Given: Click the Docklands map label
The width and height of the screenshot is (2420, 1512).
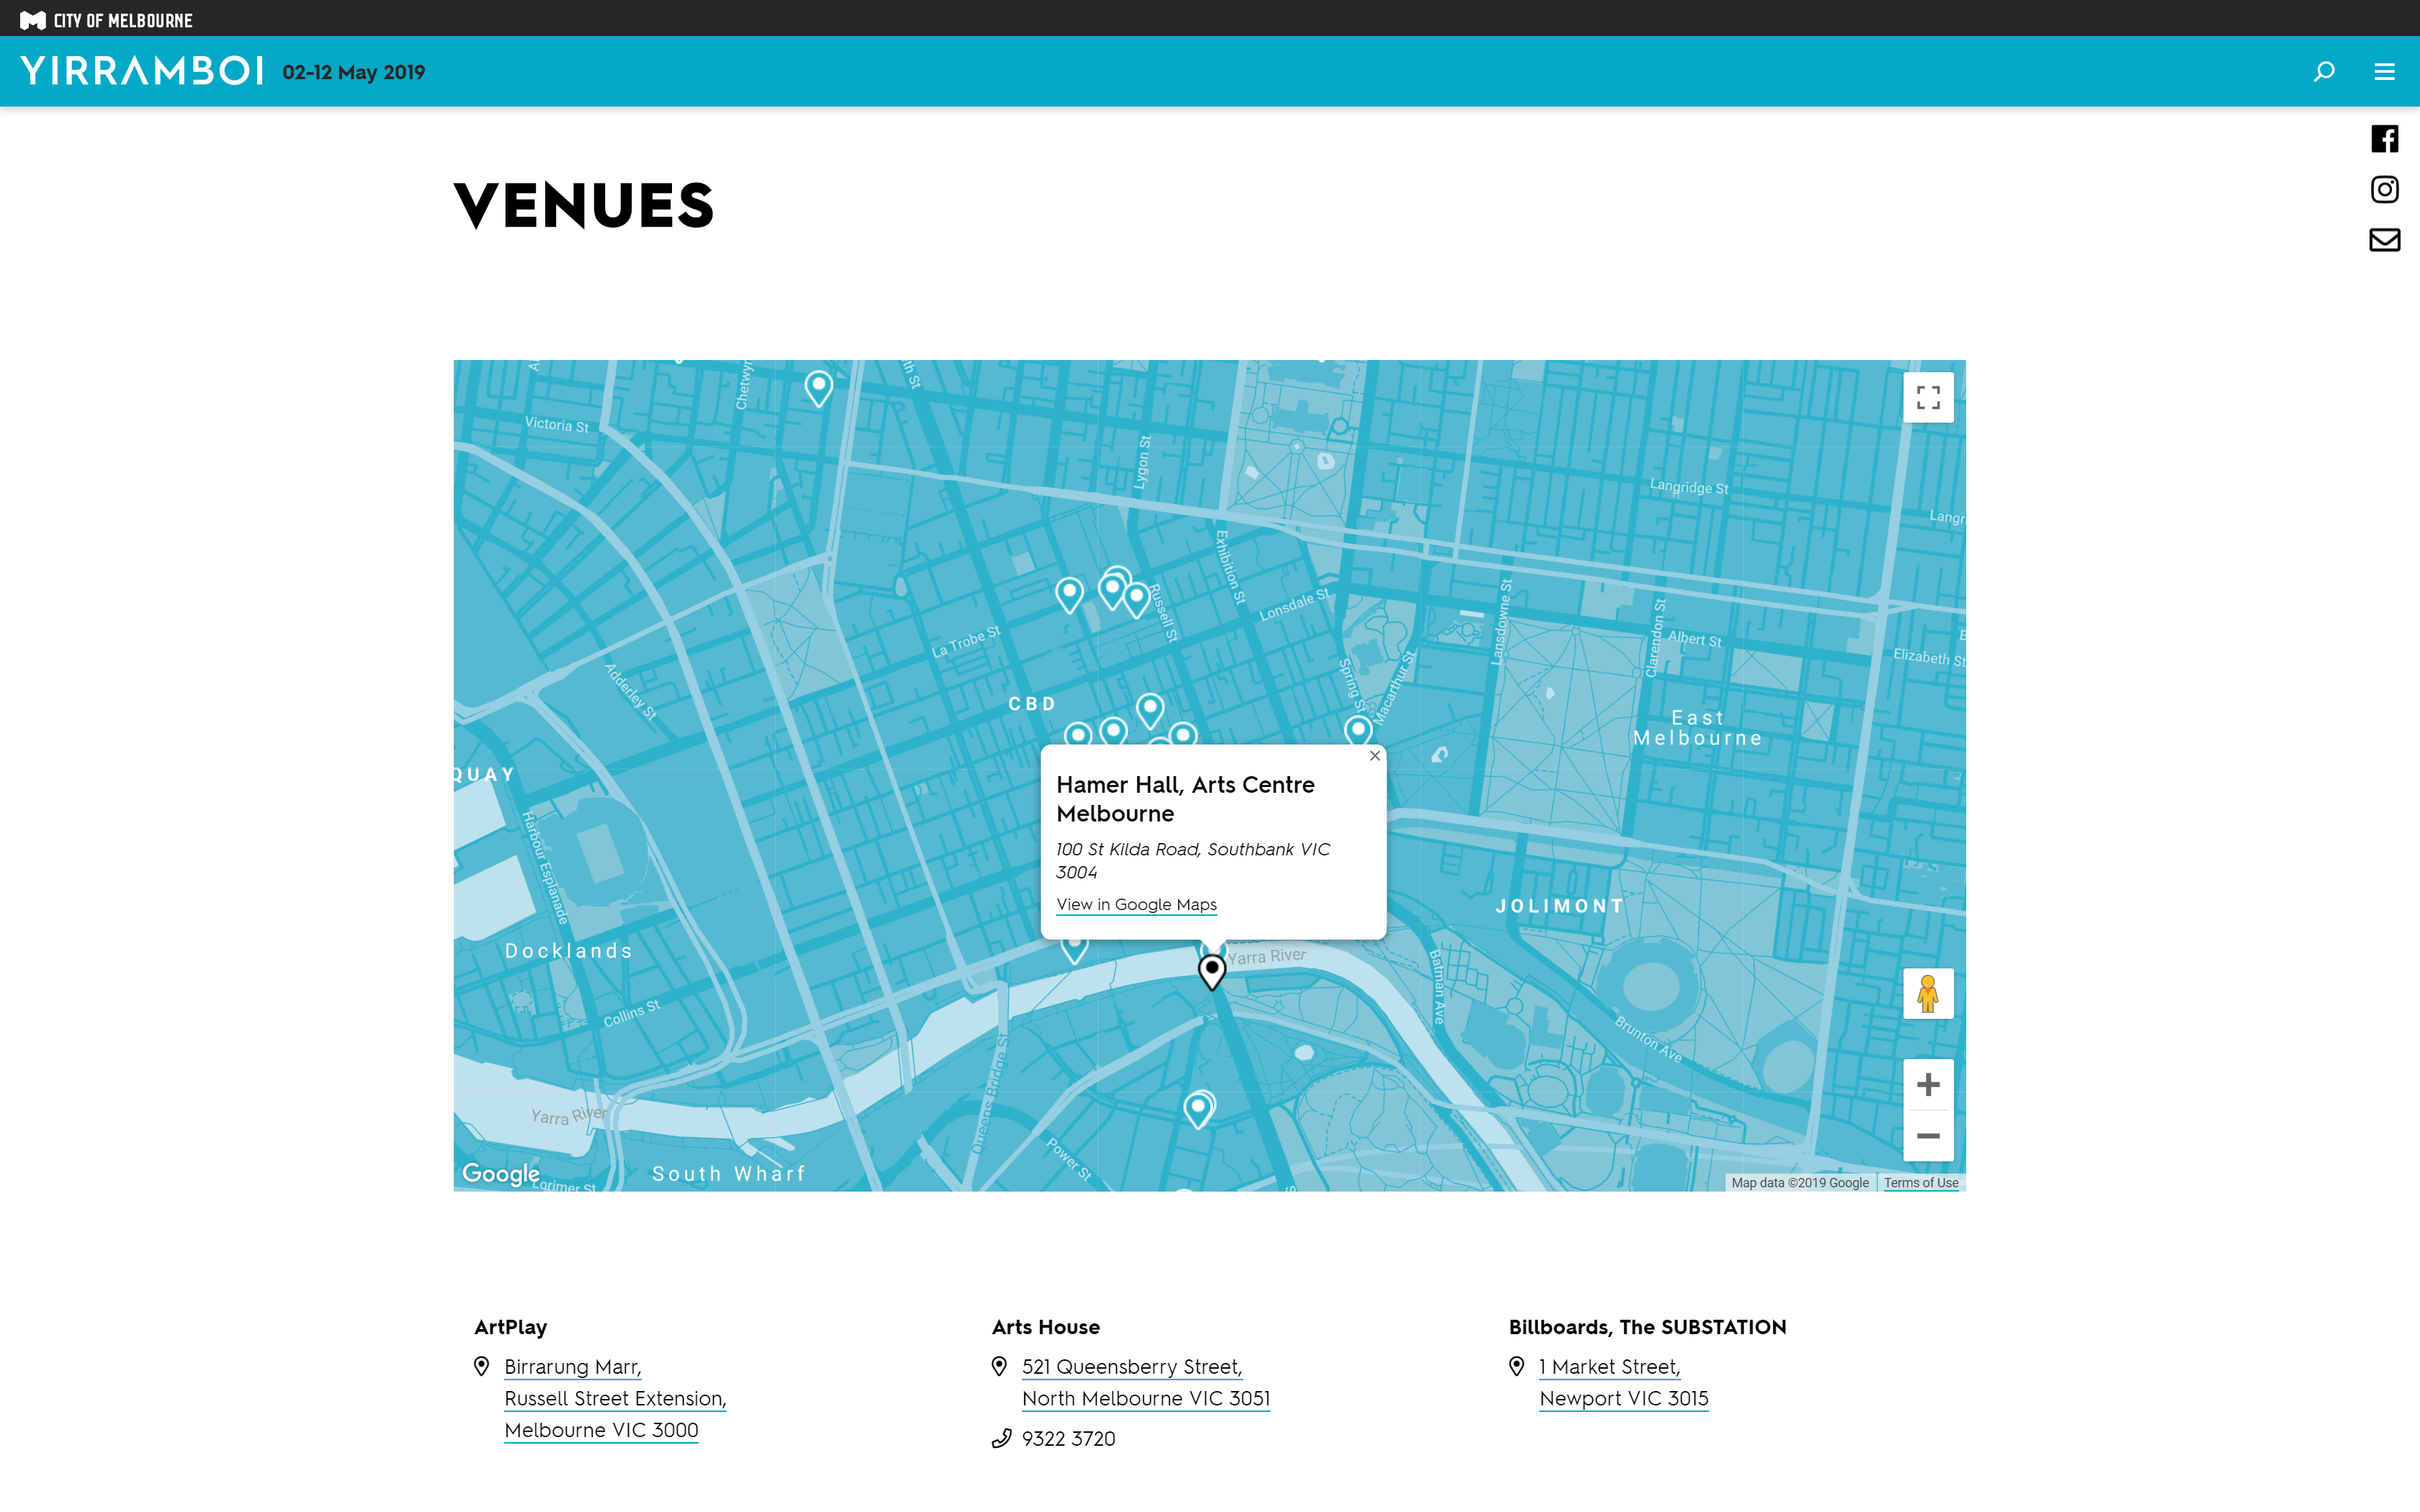Looking at the screenshot, I should click(x=569, y=951).
